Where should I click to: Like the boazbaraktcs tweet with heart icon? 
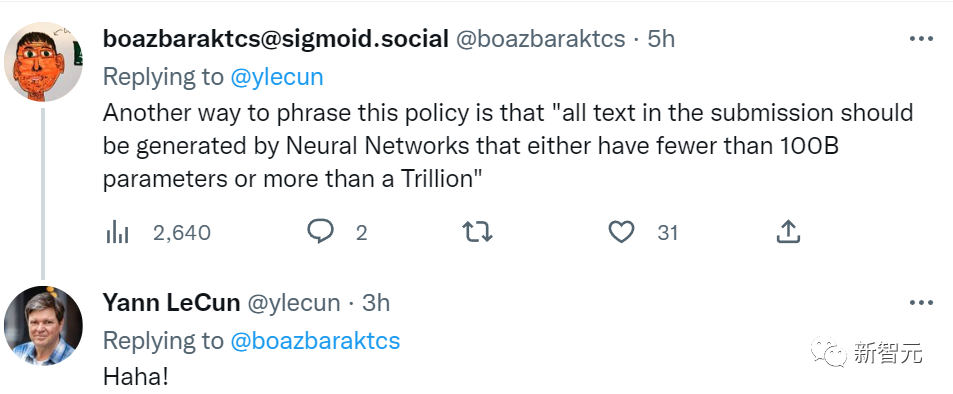pyautogui.click(x=621, y=232)
